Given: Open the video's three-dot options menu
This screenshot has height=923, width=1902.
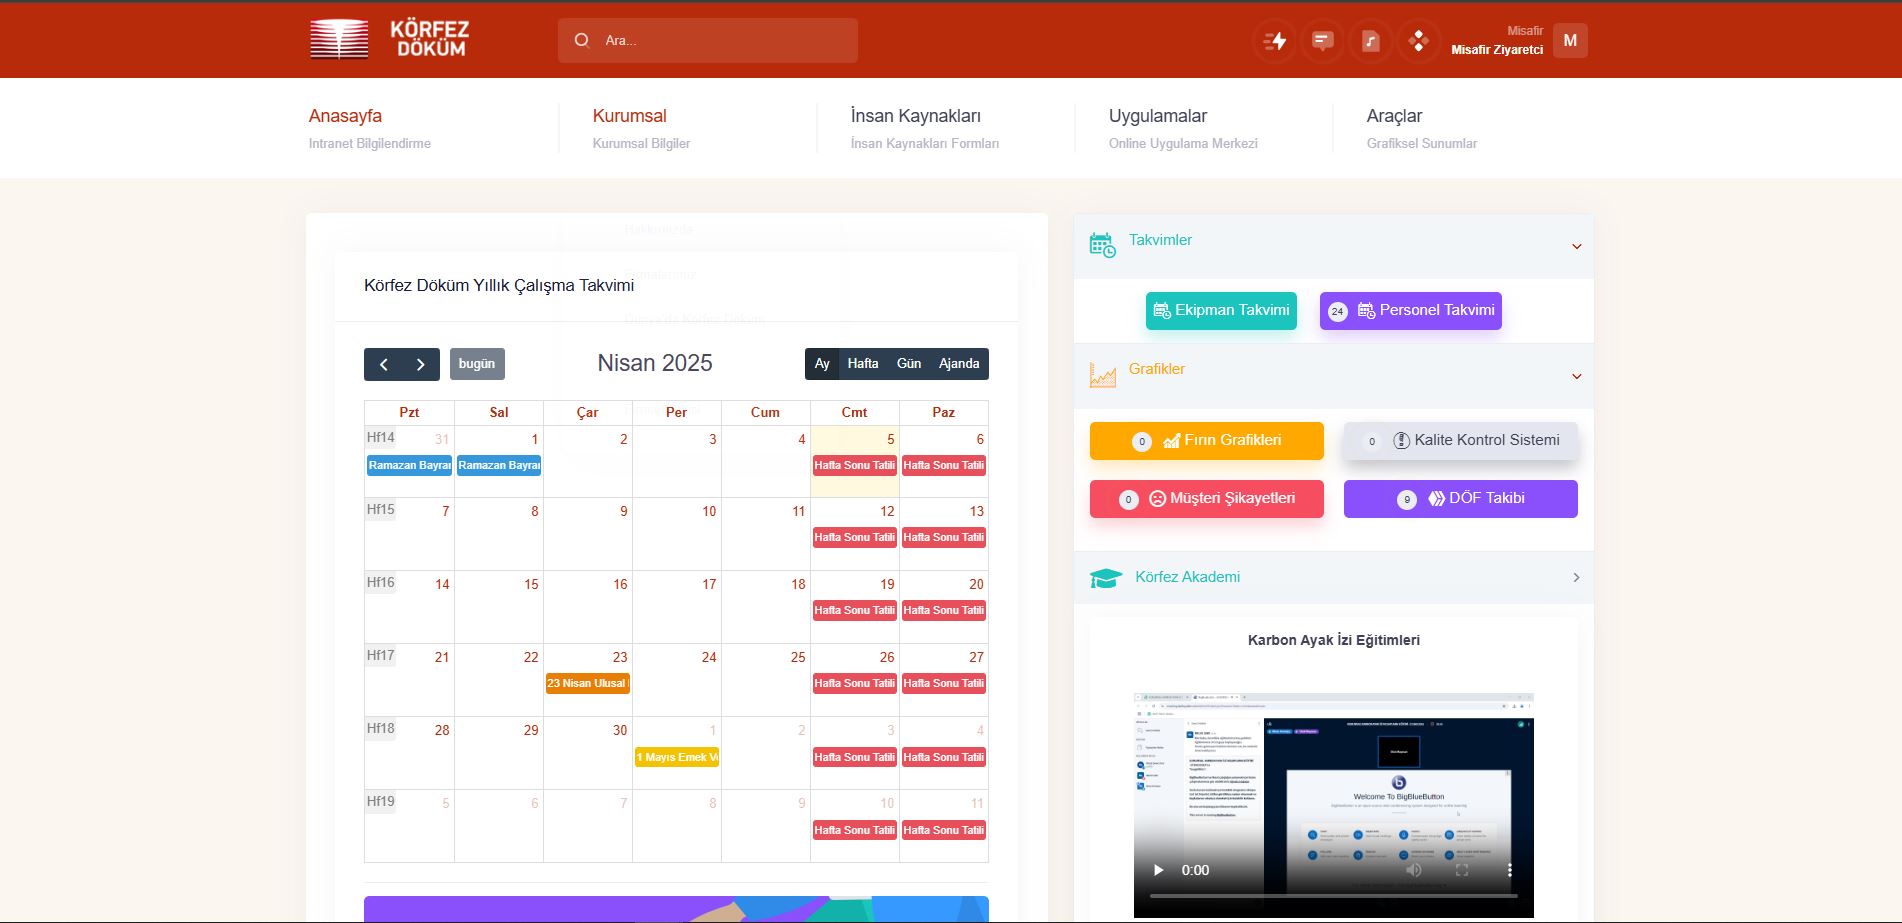Looking at the screenshot, I should [1509, 870].
